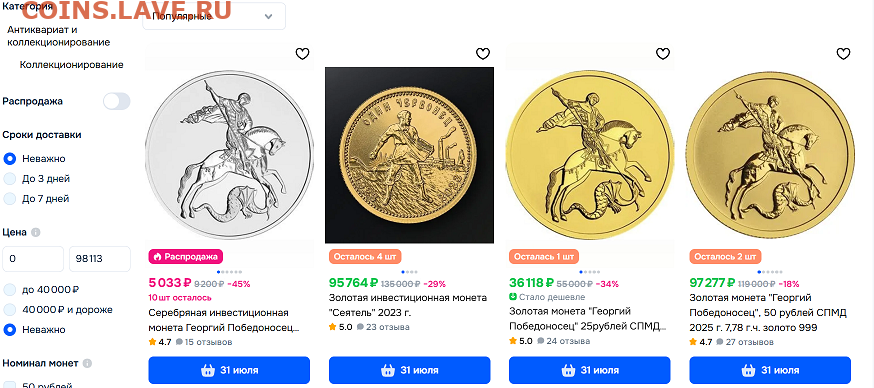This screenshot has height=388, width=874.
Task: Click the Сеятель gold coin image
Action: click(410, 155)
